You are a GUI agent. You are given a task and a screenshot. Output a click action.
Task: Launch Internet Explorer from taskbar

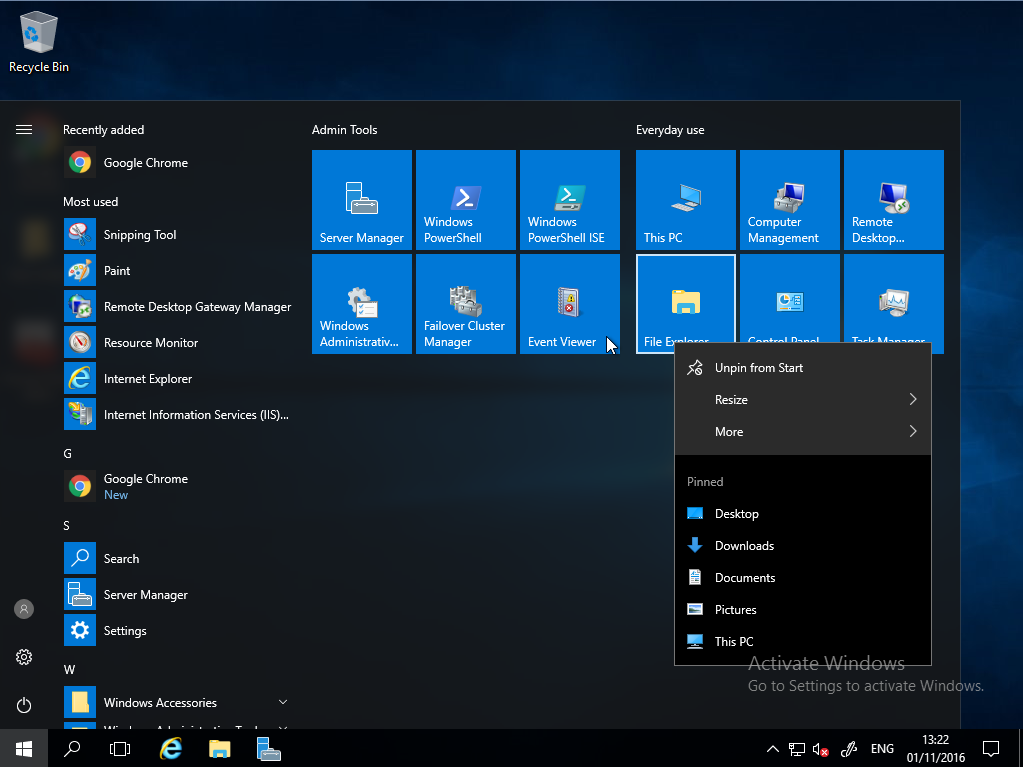[170, 749]
